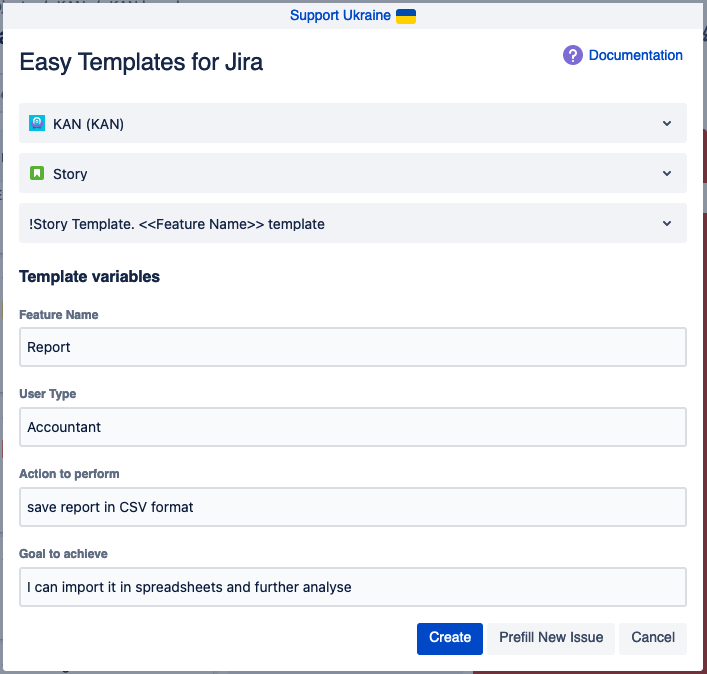Image resolution: width=707 pixels, height=674 pixels.
Task: Click the KAN project avatar icon
Action: (37, 123)
